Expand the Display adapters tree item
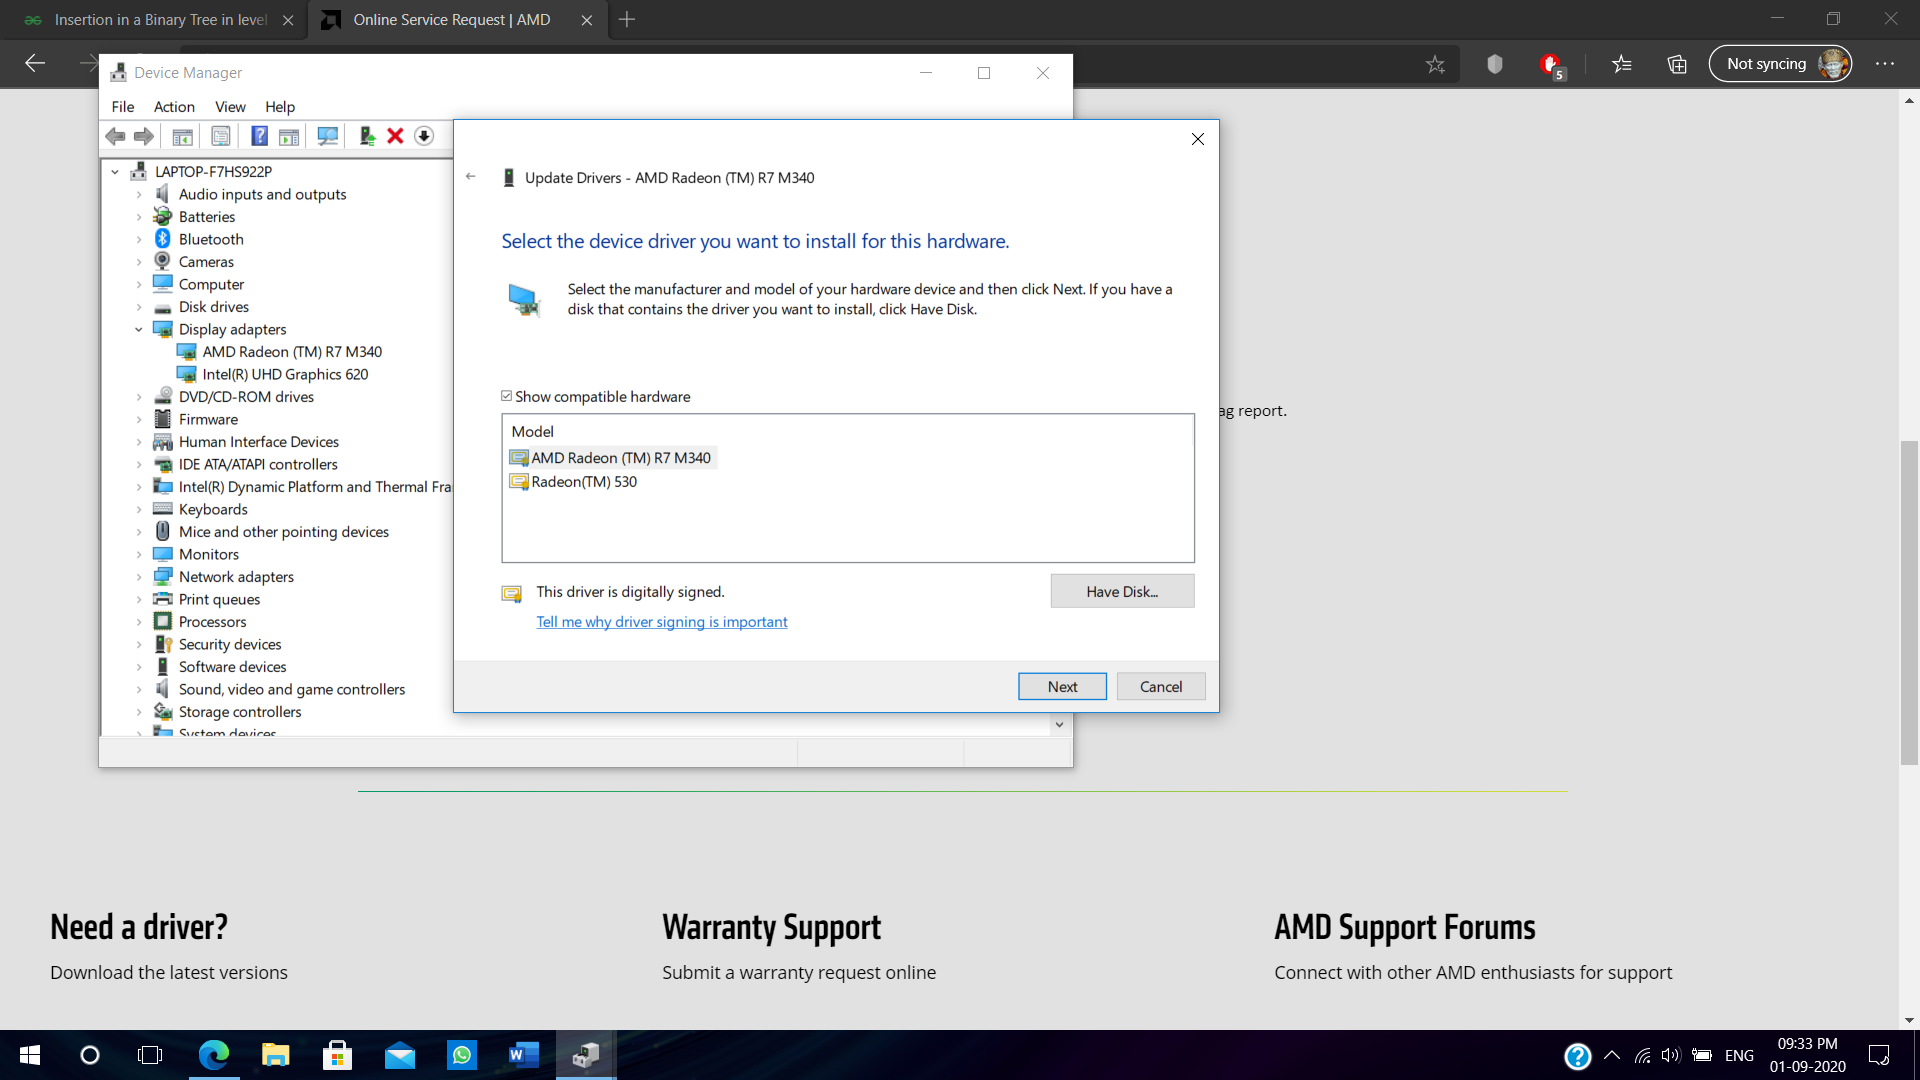Image resolution: width=1920 pixels, height=1080 pixels. 138,328
